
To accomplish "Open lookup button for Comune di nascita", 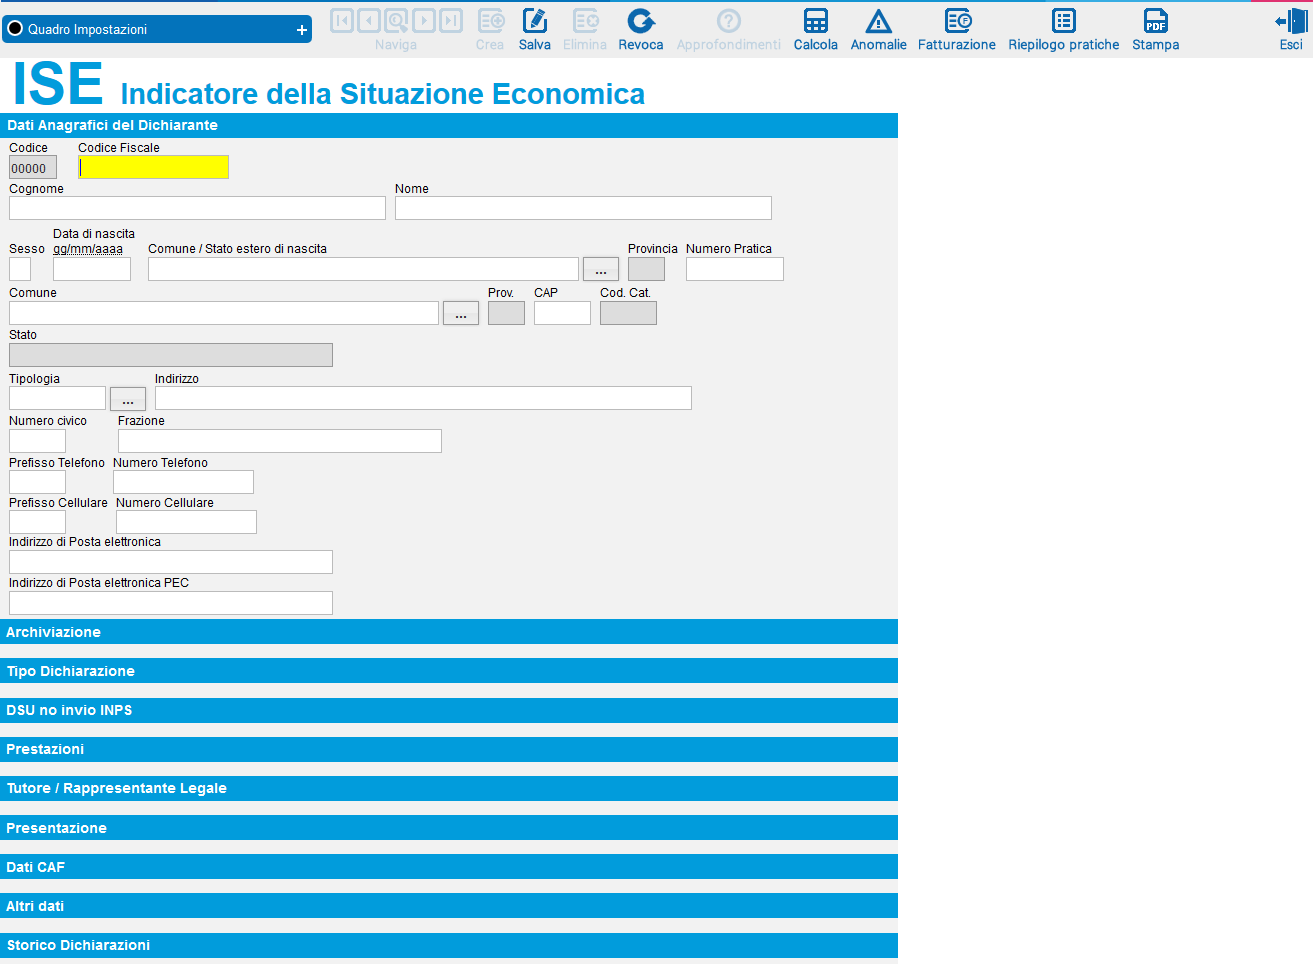I will (601, 269).
